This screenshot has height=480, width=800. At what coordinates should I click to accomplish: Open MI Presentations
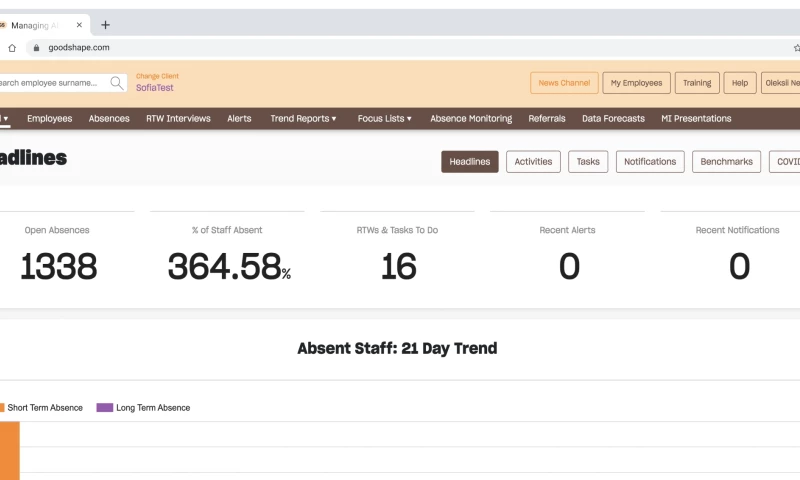pos(696,118)
